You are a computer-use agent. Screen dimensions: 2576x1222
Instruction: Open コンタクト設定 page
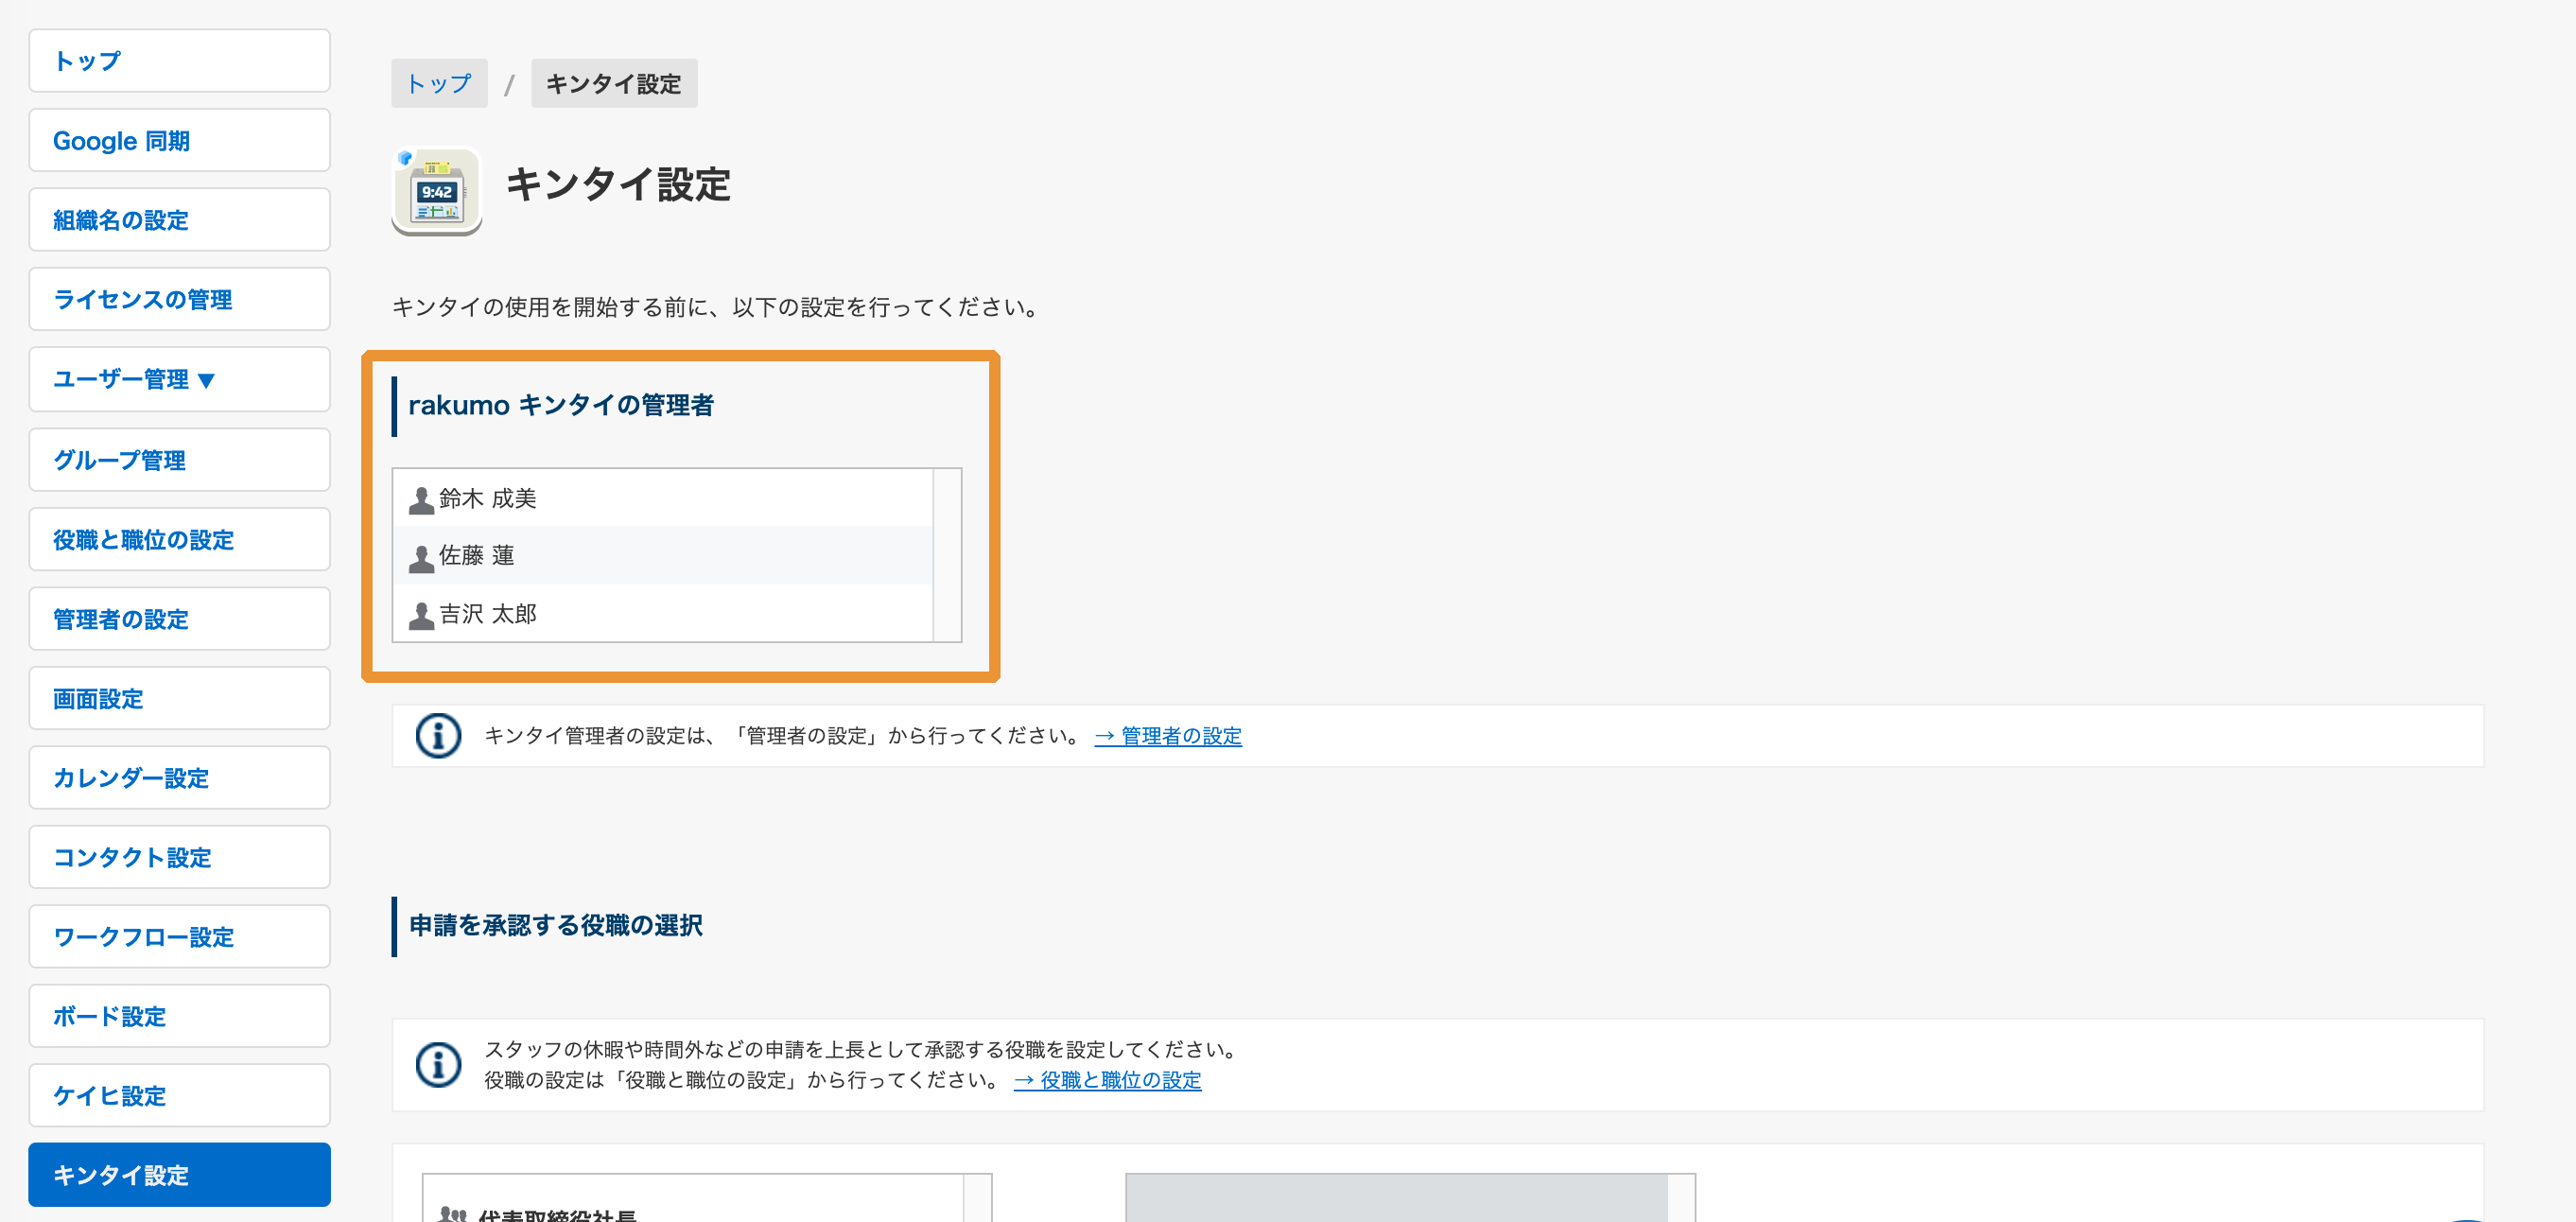[179, 858]
